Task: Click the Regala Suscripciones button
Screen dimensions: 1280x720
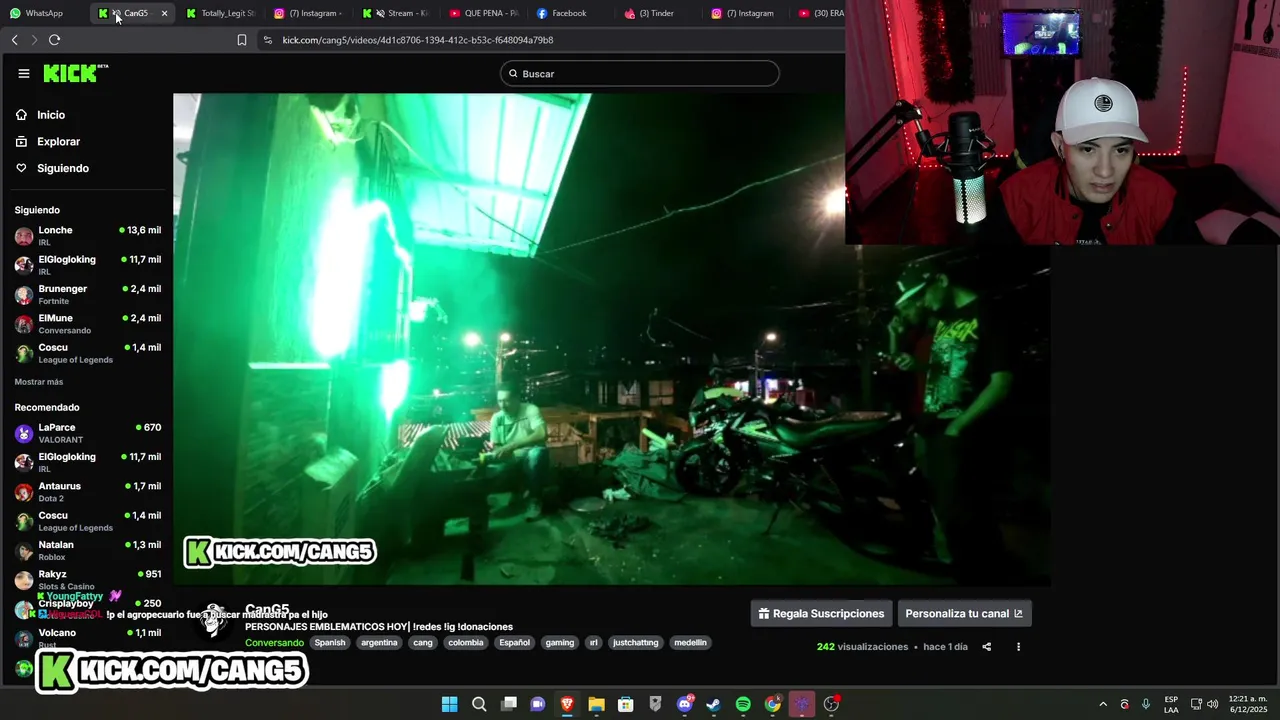Action: coord(821,614)
